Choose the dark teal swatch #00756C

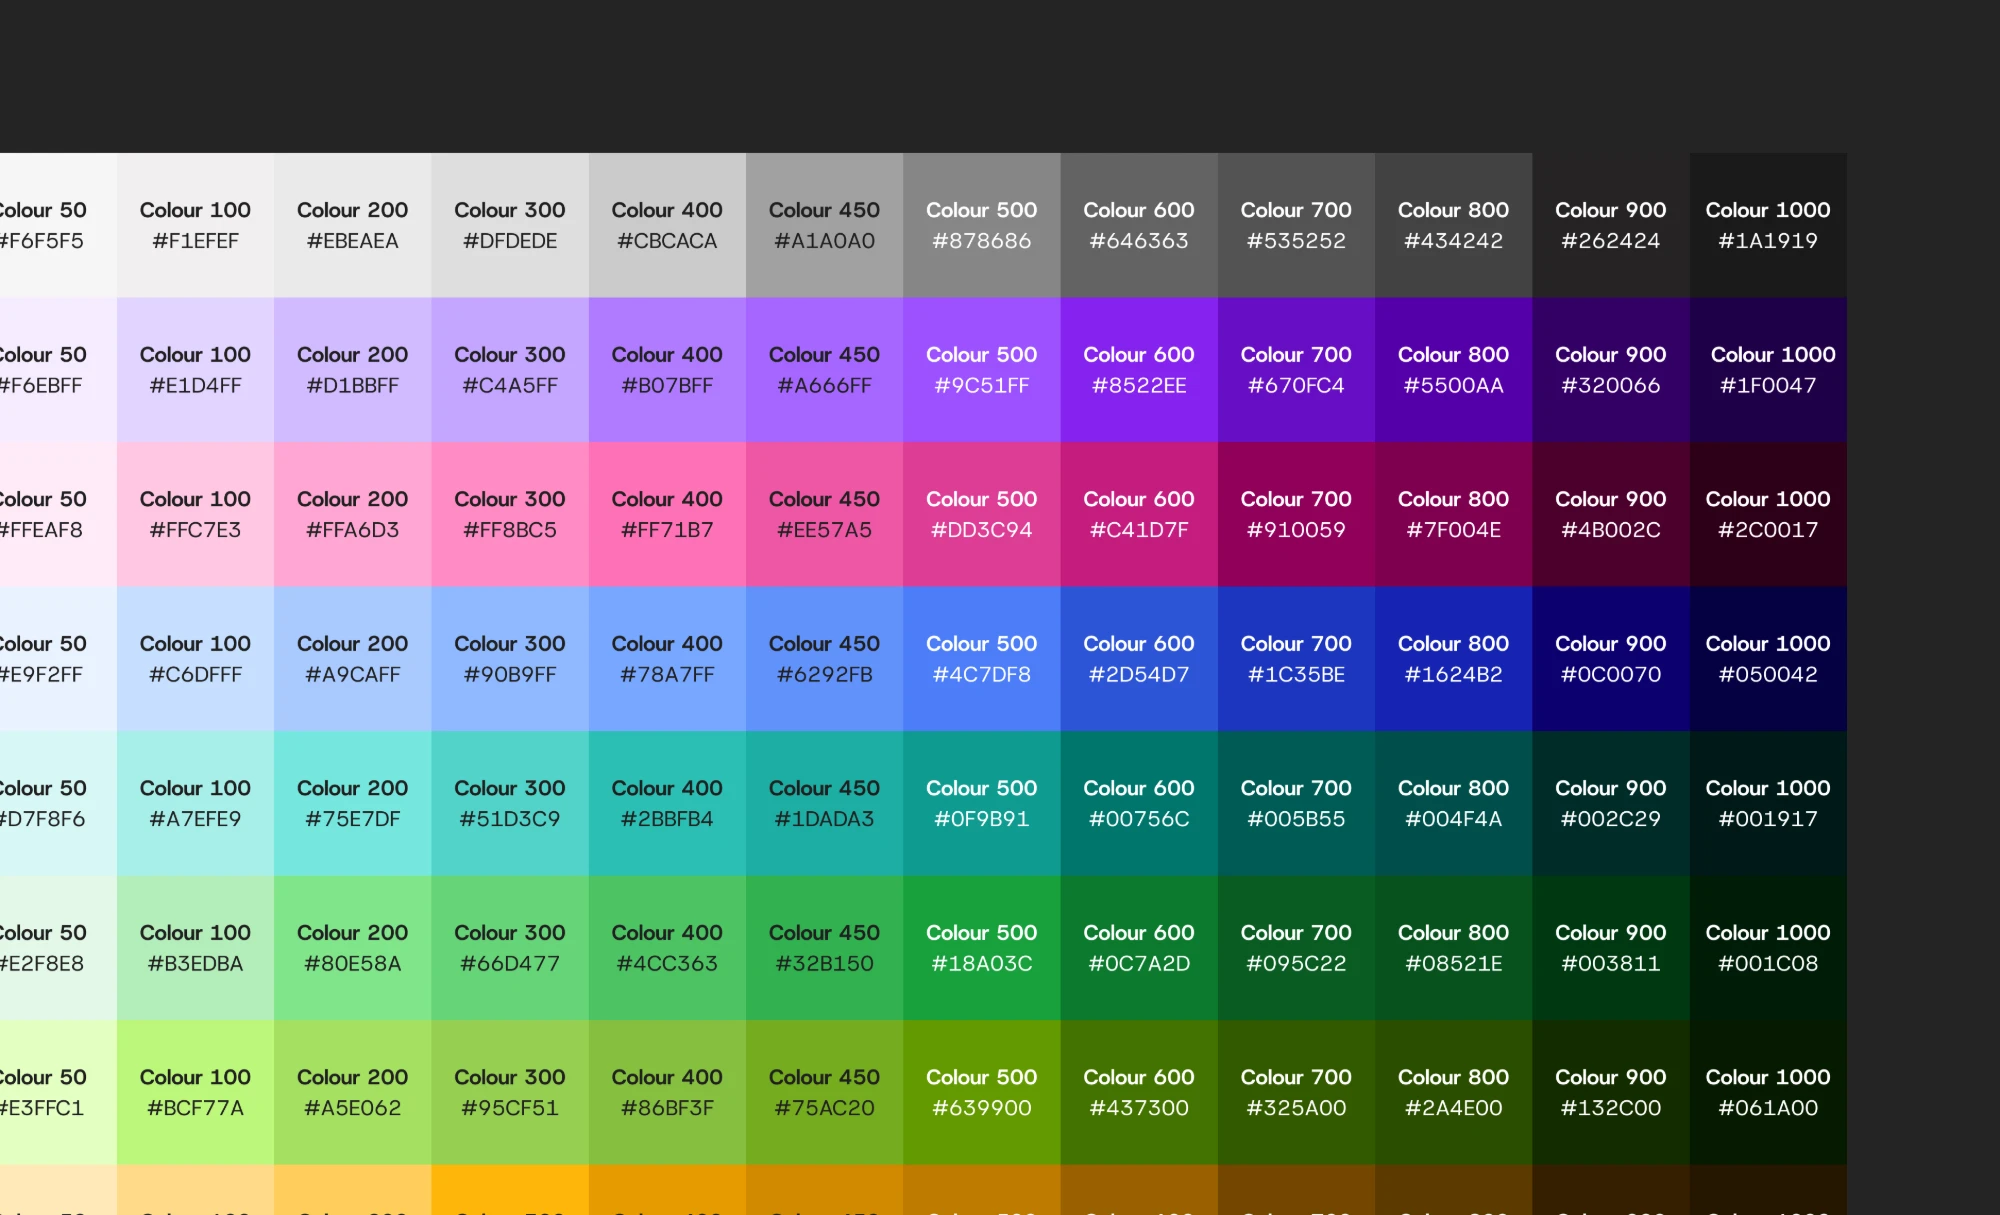click(1139, 803)
